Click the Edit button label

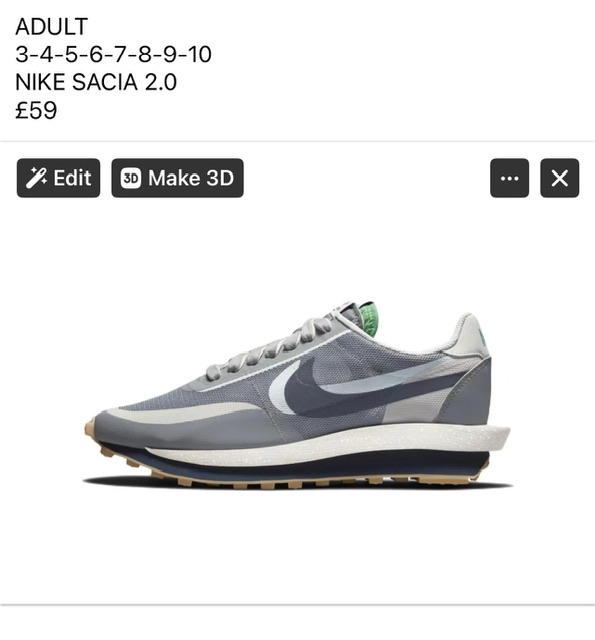(x=72, y=178)
